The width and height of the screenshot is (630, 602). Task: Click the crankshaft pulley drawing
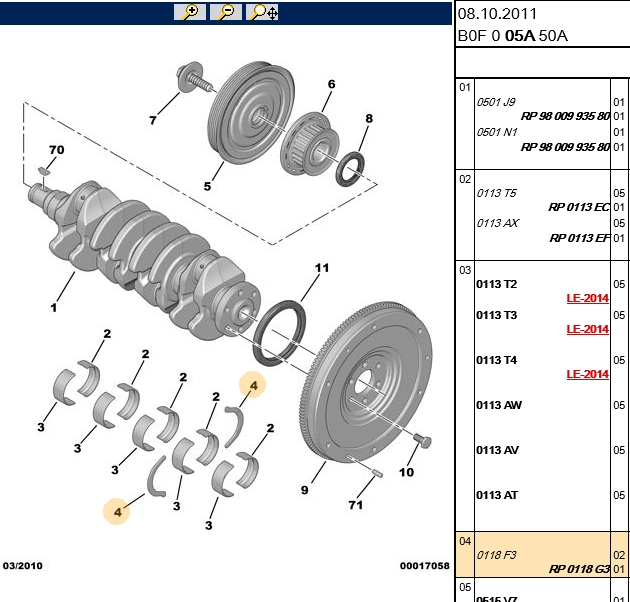point(251,113)
